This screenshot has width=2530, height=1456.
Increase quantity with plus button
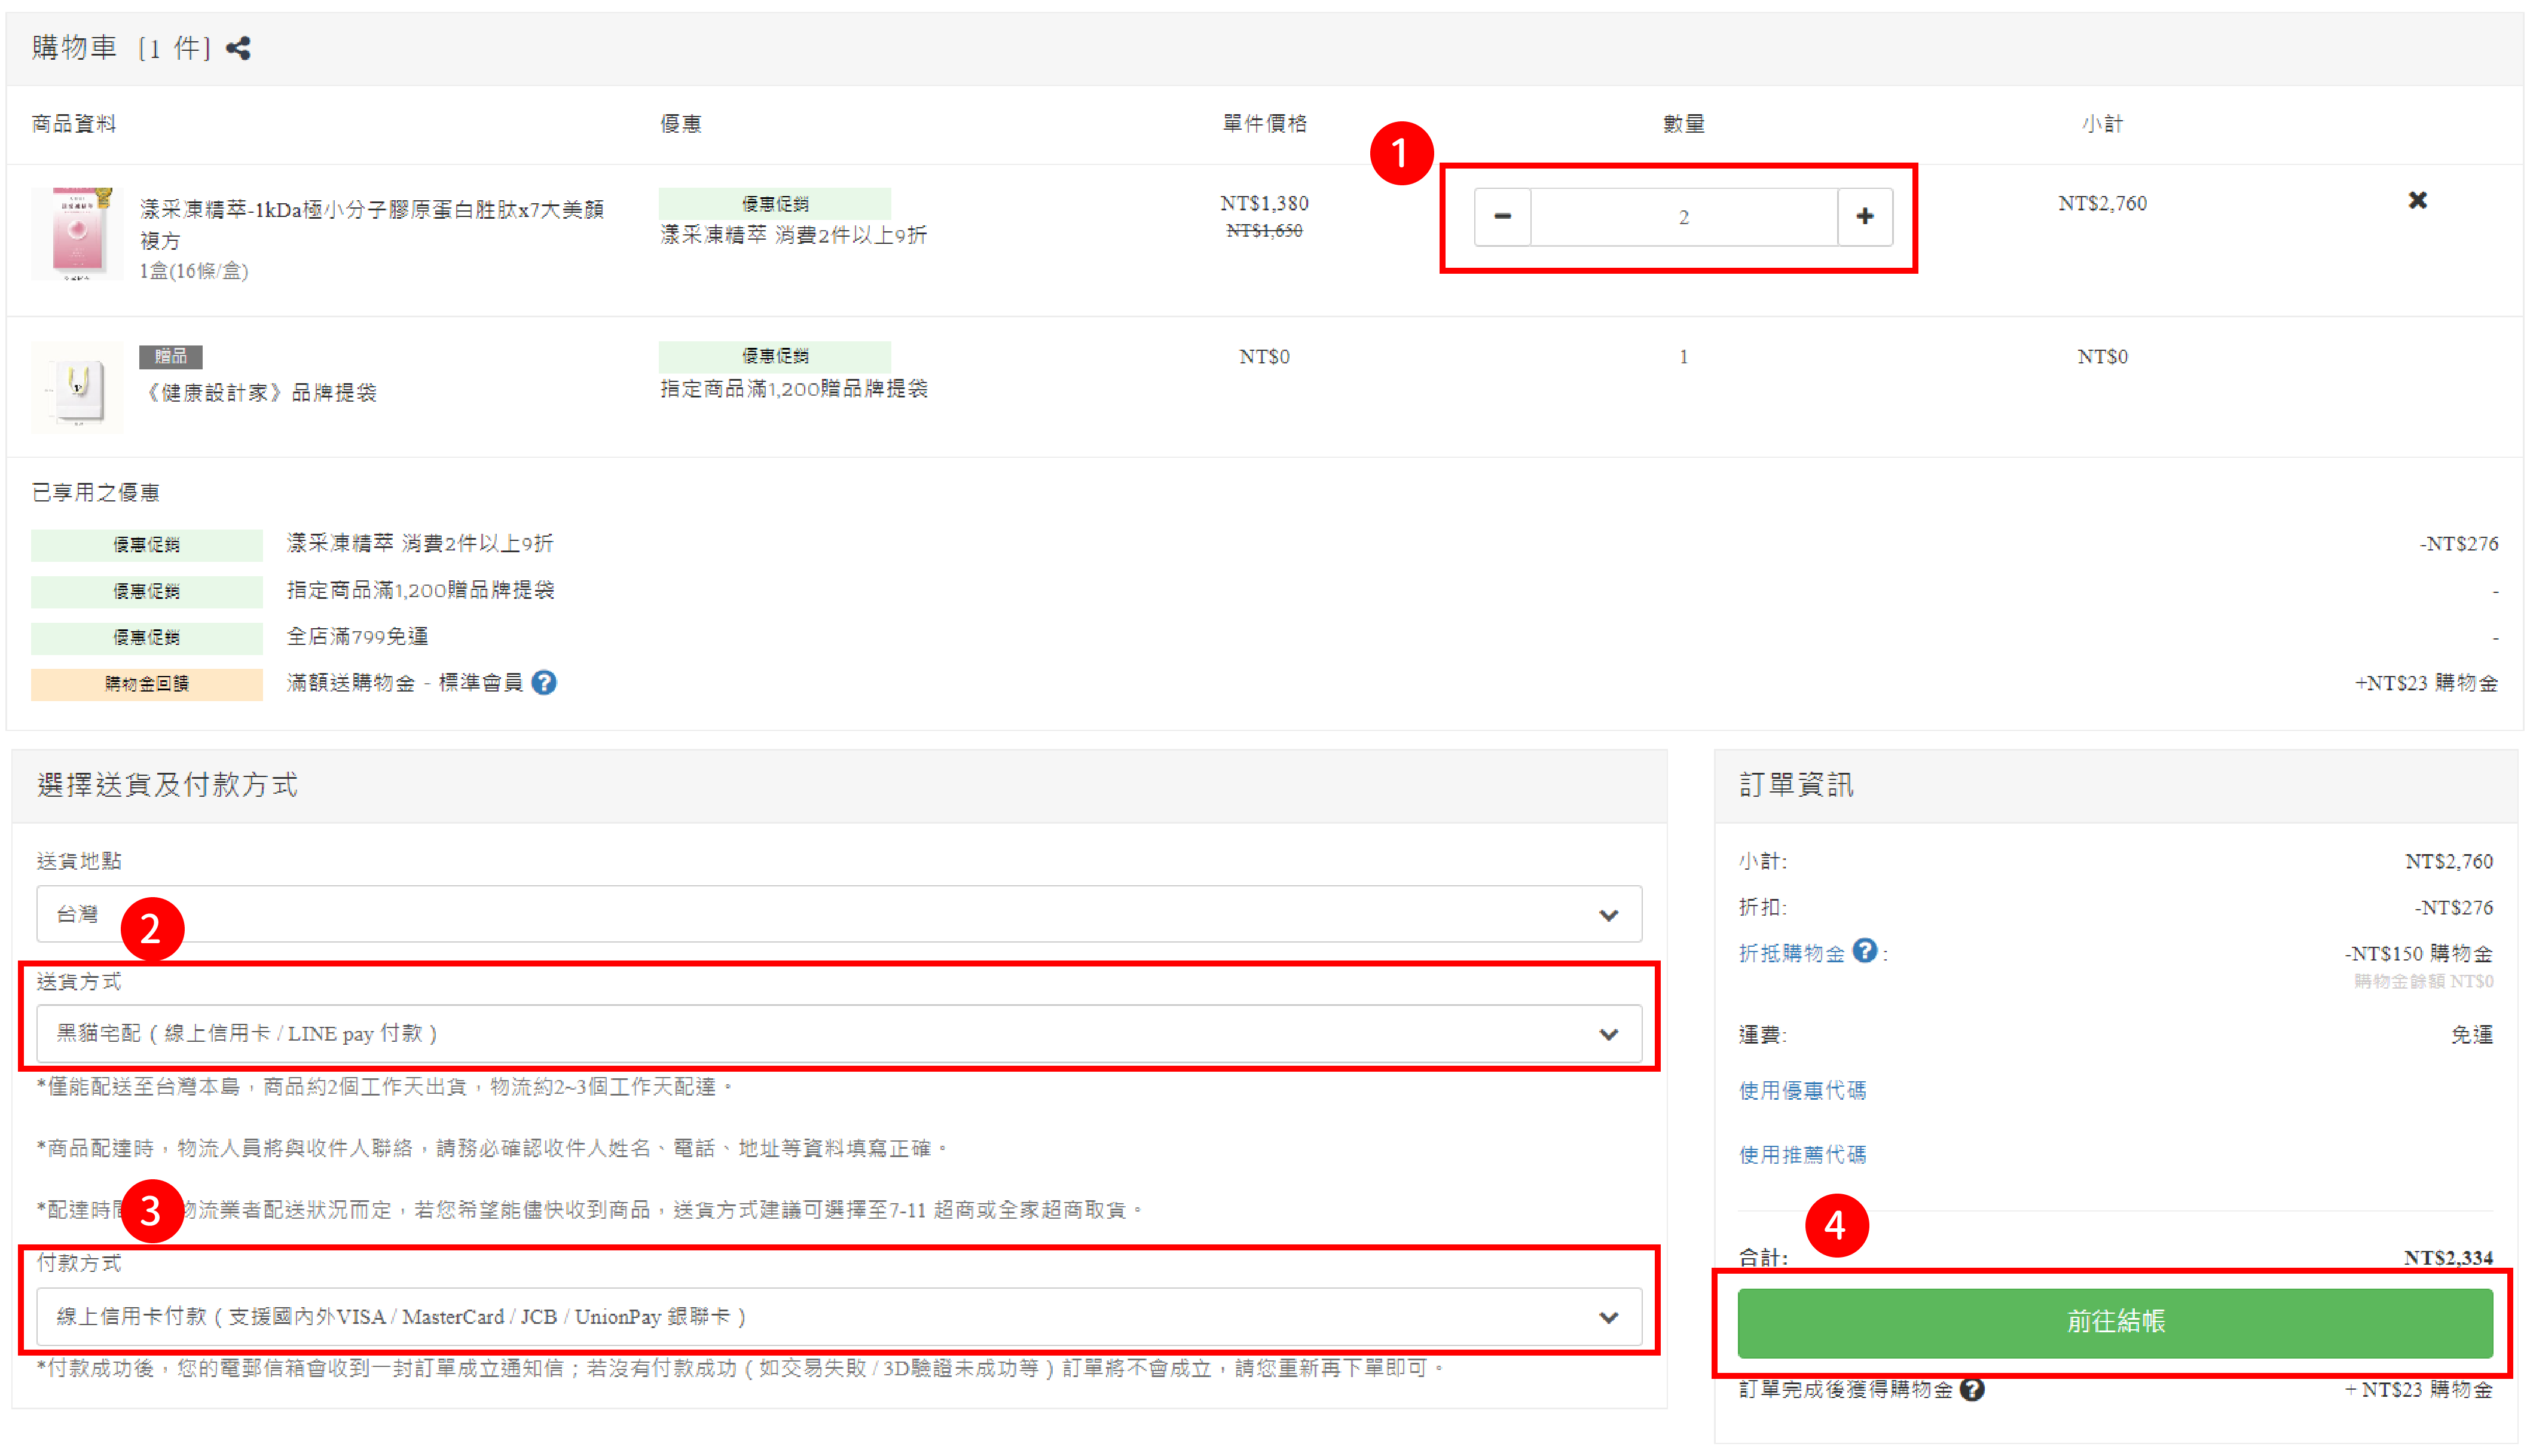point(1864,216)
